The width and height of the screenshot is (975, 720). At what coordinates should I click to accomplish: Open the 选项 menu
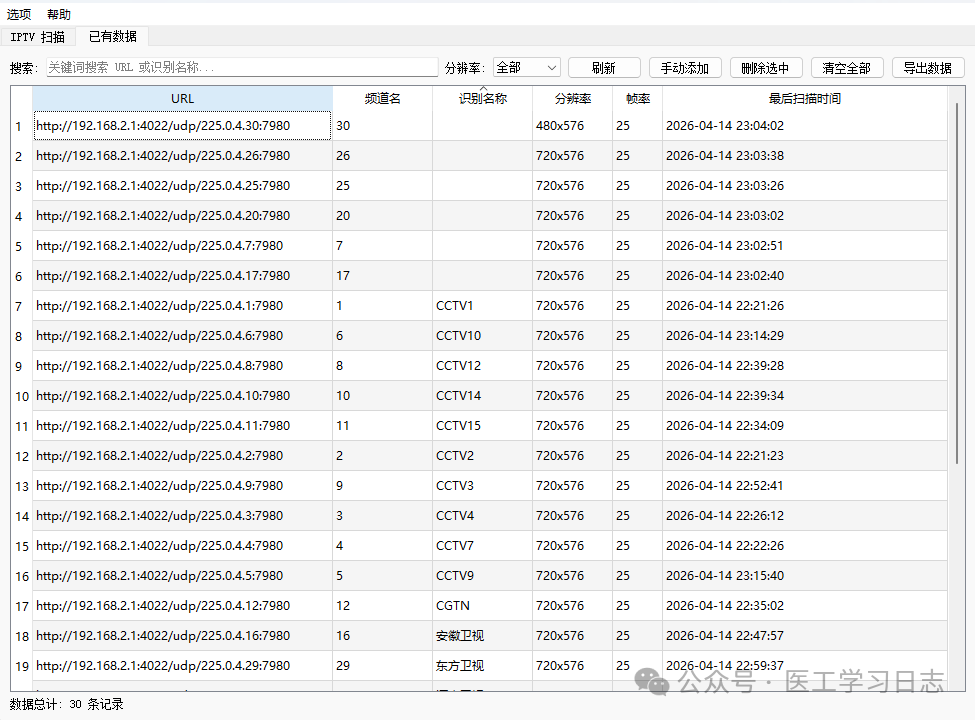[x=19, y=15]
